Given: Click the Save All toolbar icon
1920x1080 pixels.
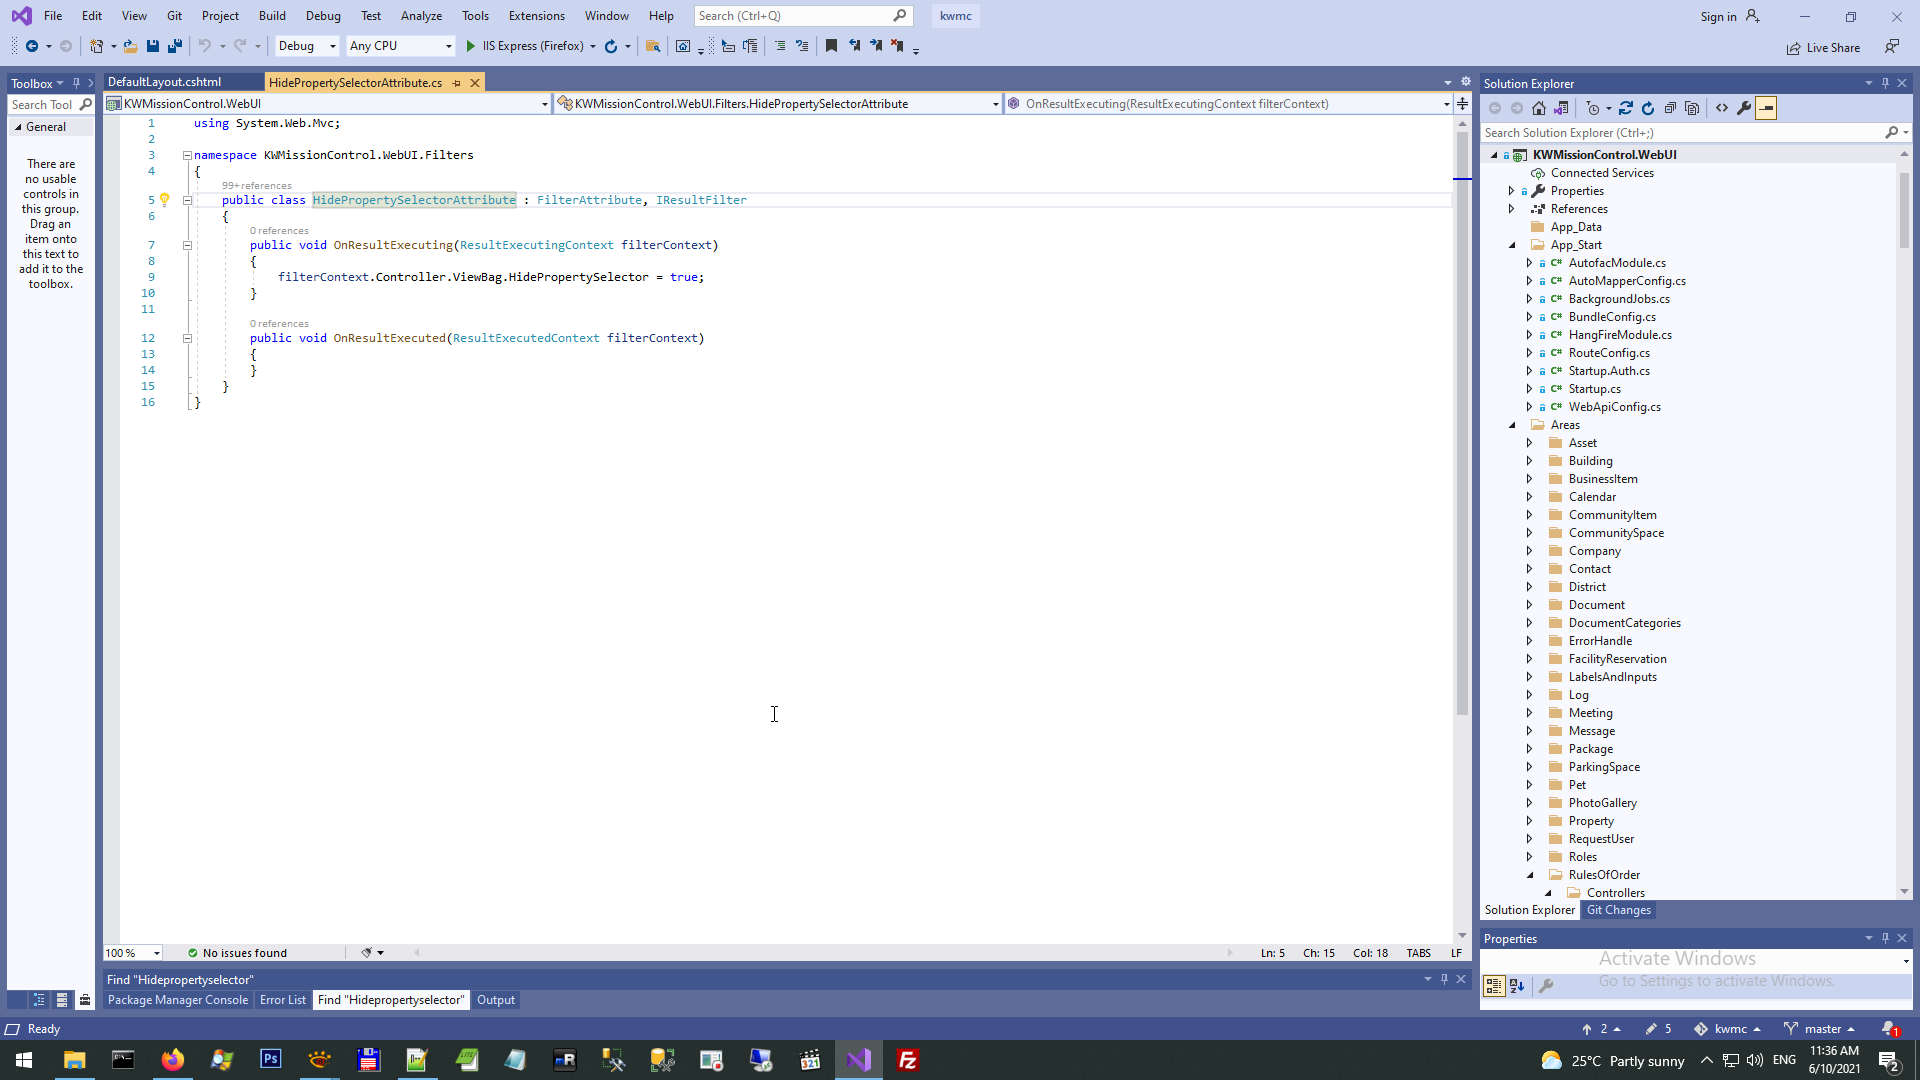Looking at the screenshot, I should pos(175,46).
